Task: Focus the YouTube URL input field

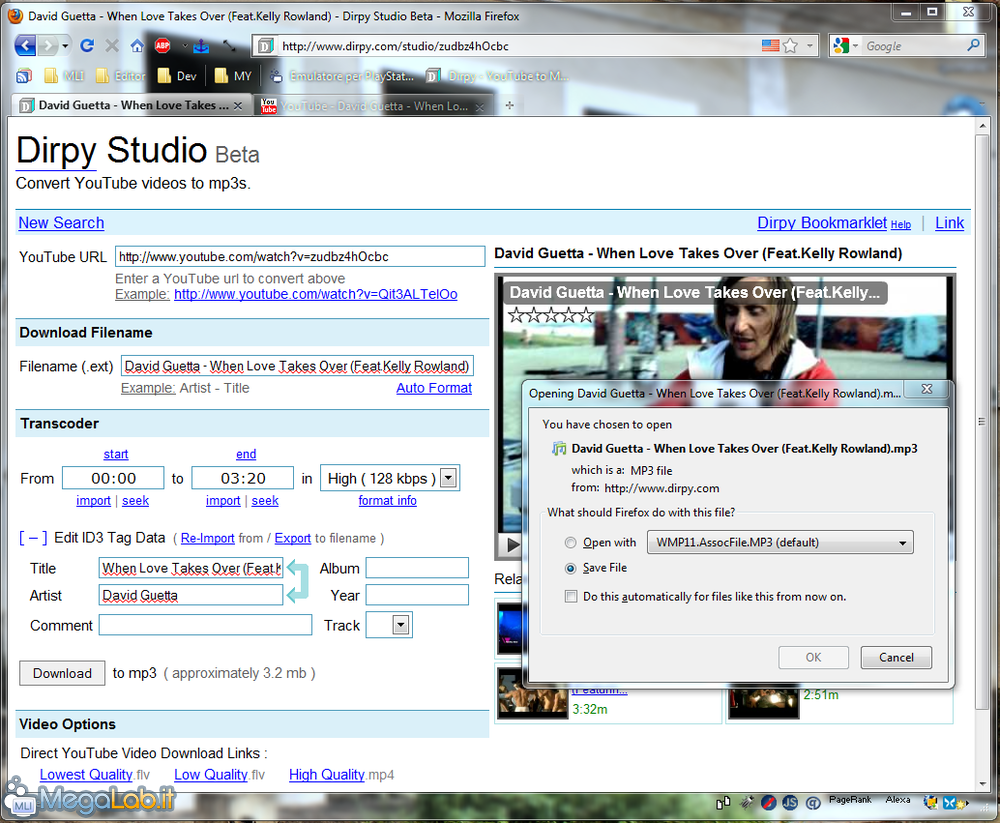Action: (300, 256)
